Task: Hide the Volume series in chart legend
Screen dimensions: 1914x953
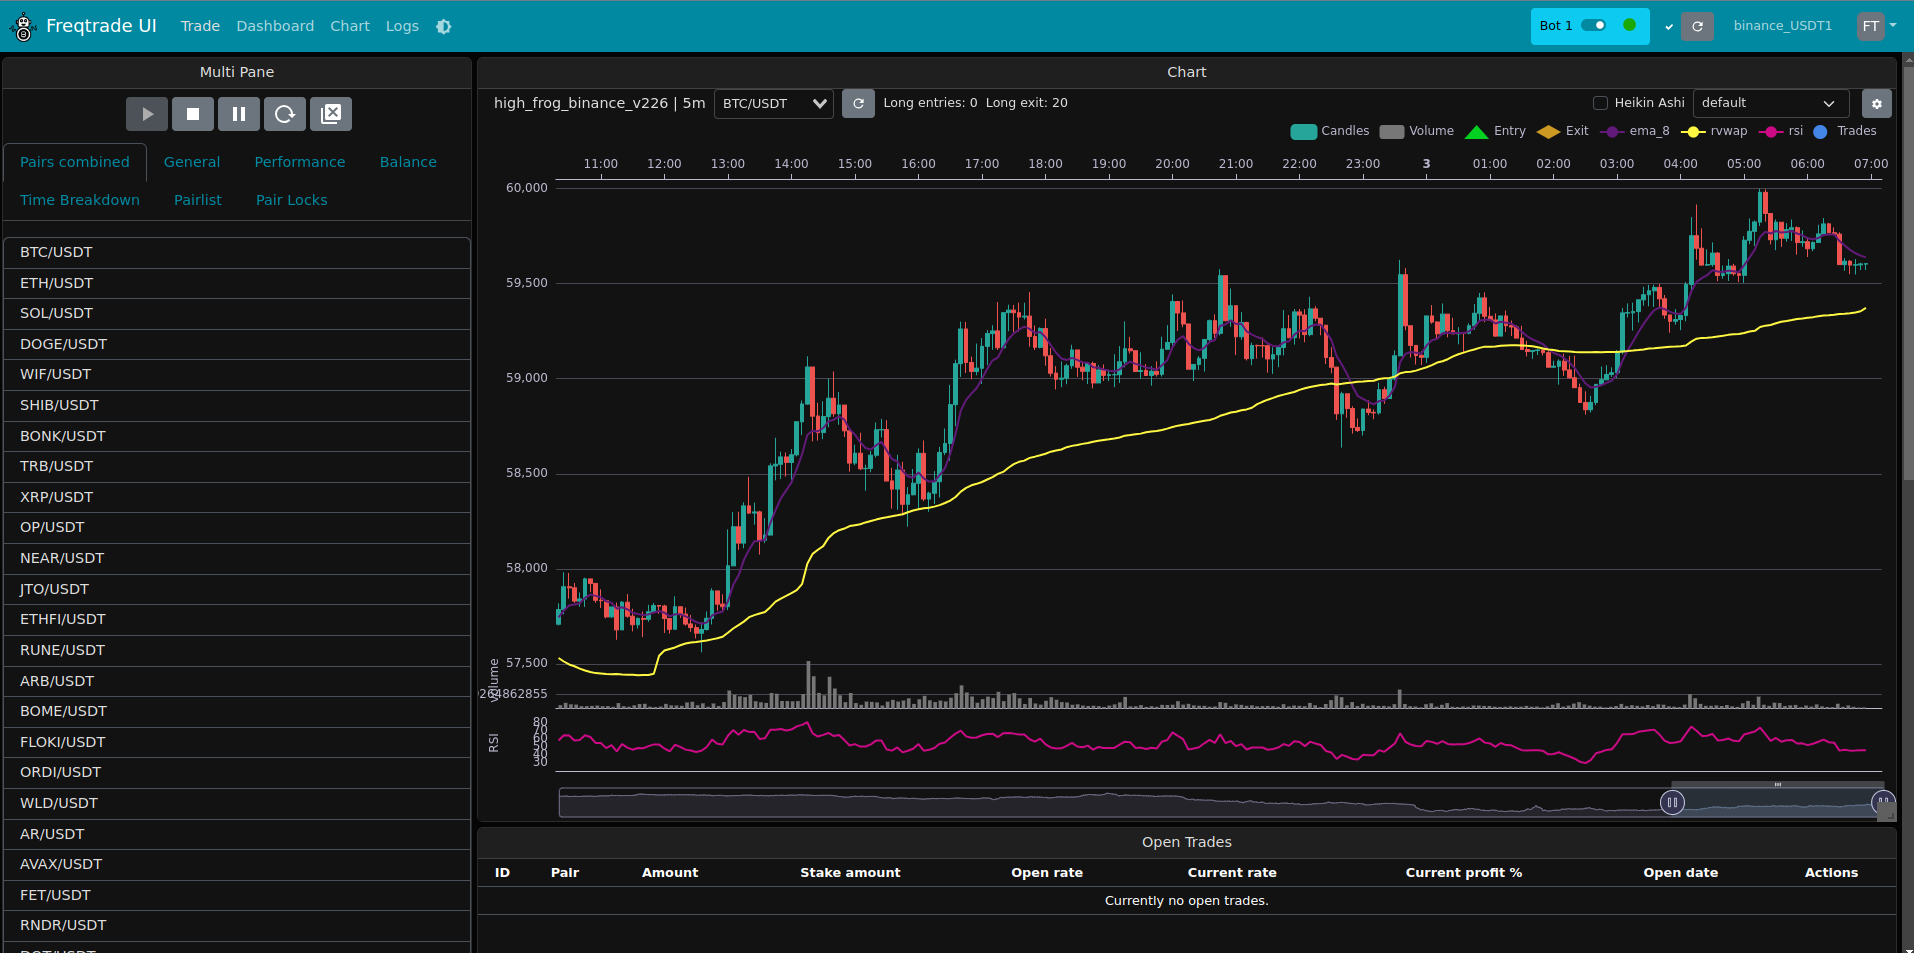Action: [1417, 132]
